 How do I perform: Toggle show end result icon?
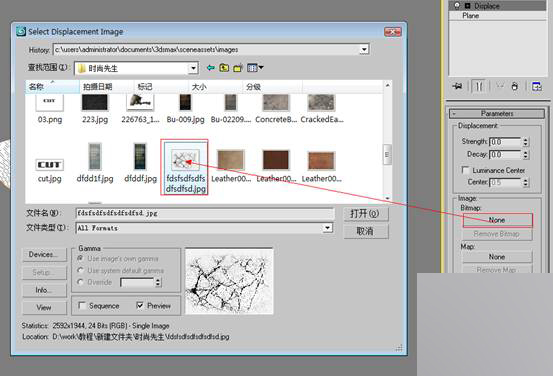pos(479,86)
